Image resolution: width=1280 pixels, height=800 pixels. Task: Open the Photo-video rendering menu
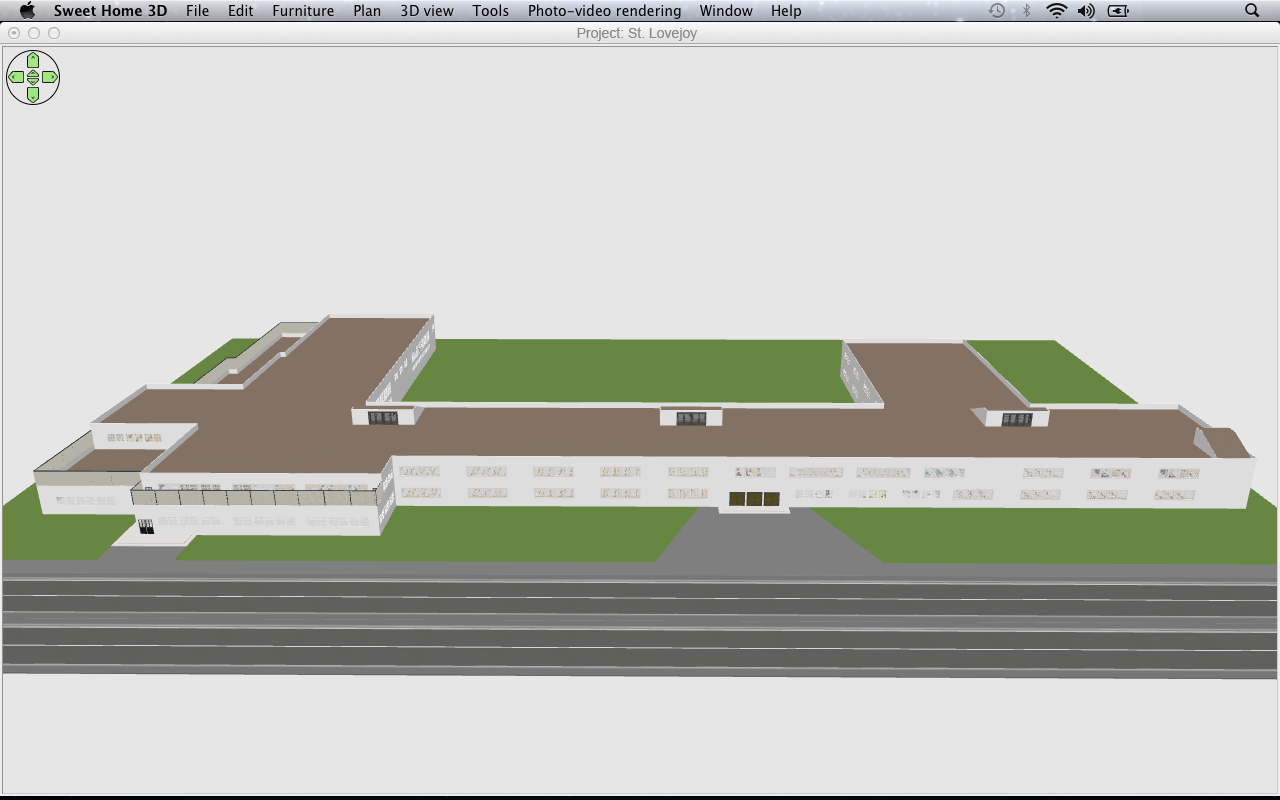[604, 11]
